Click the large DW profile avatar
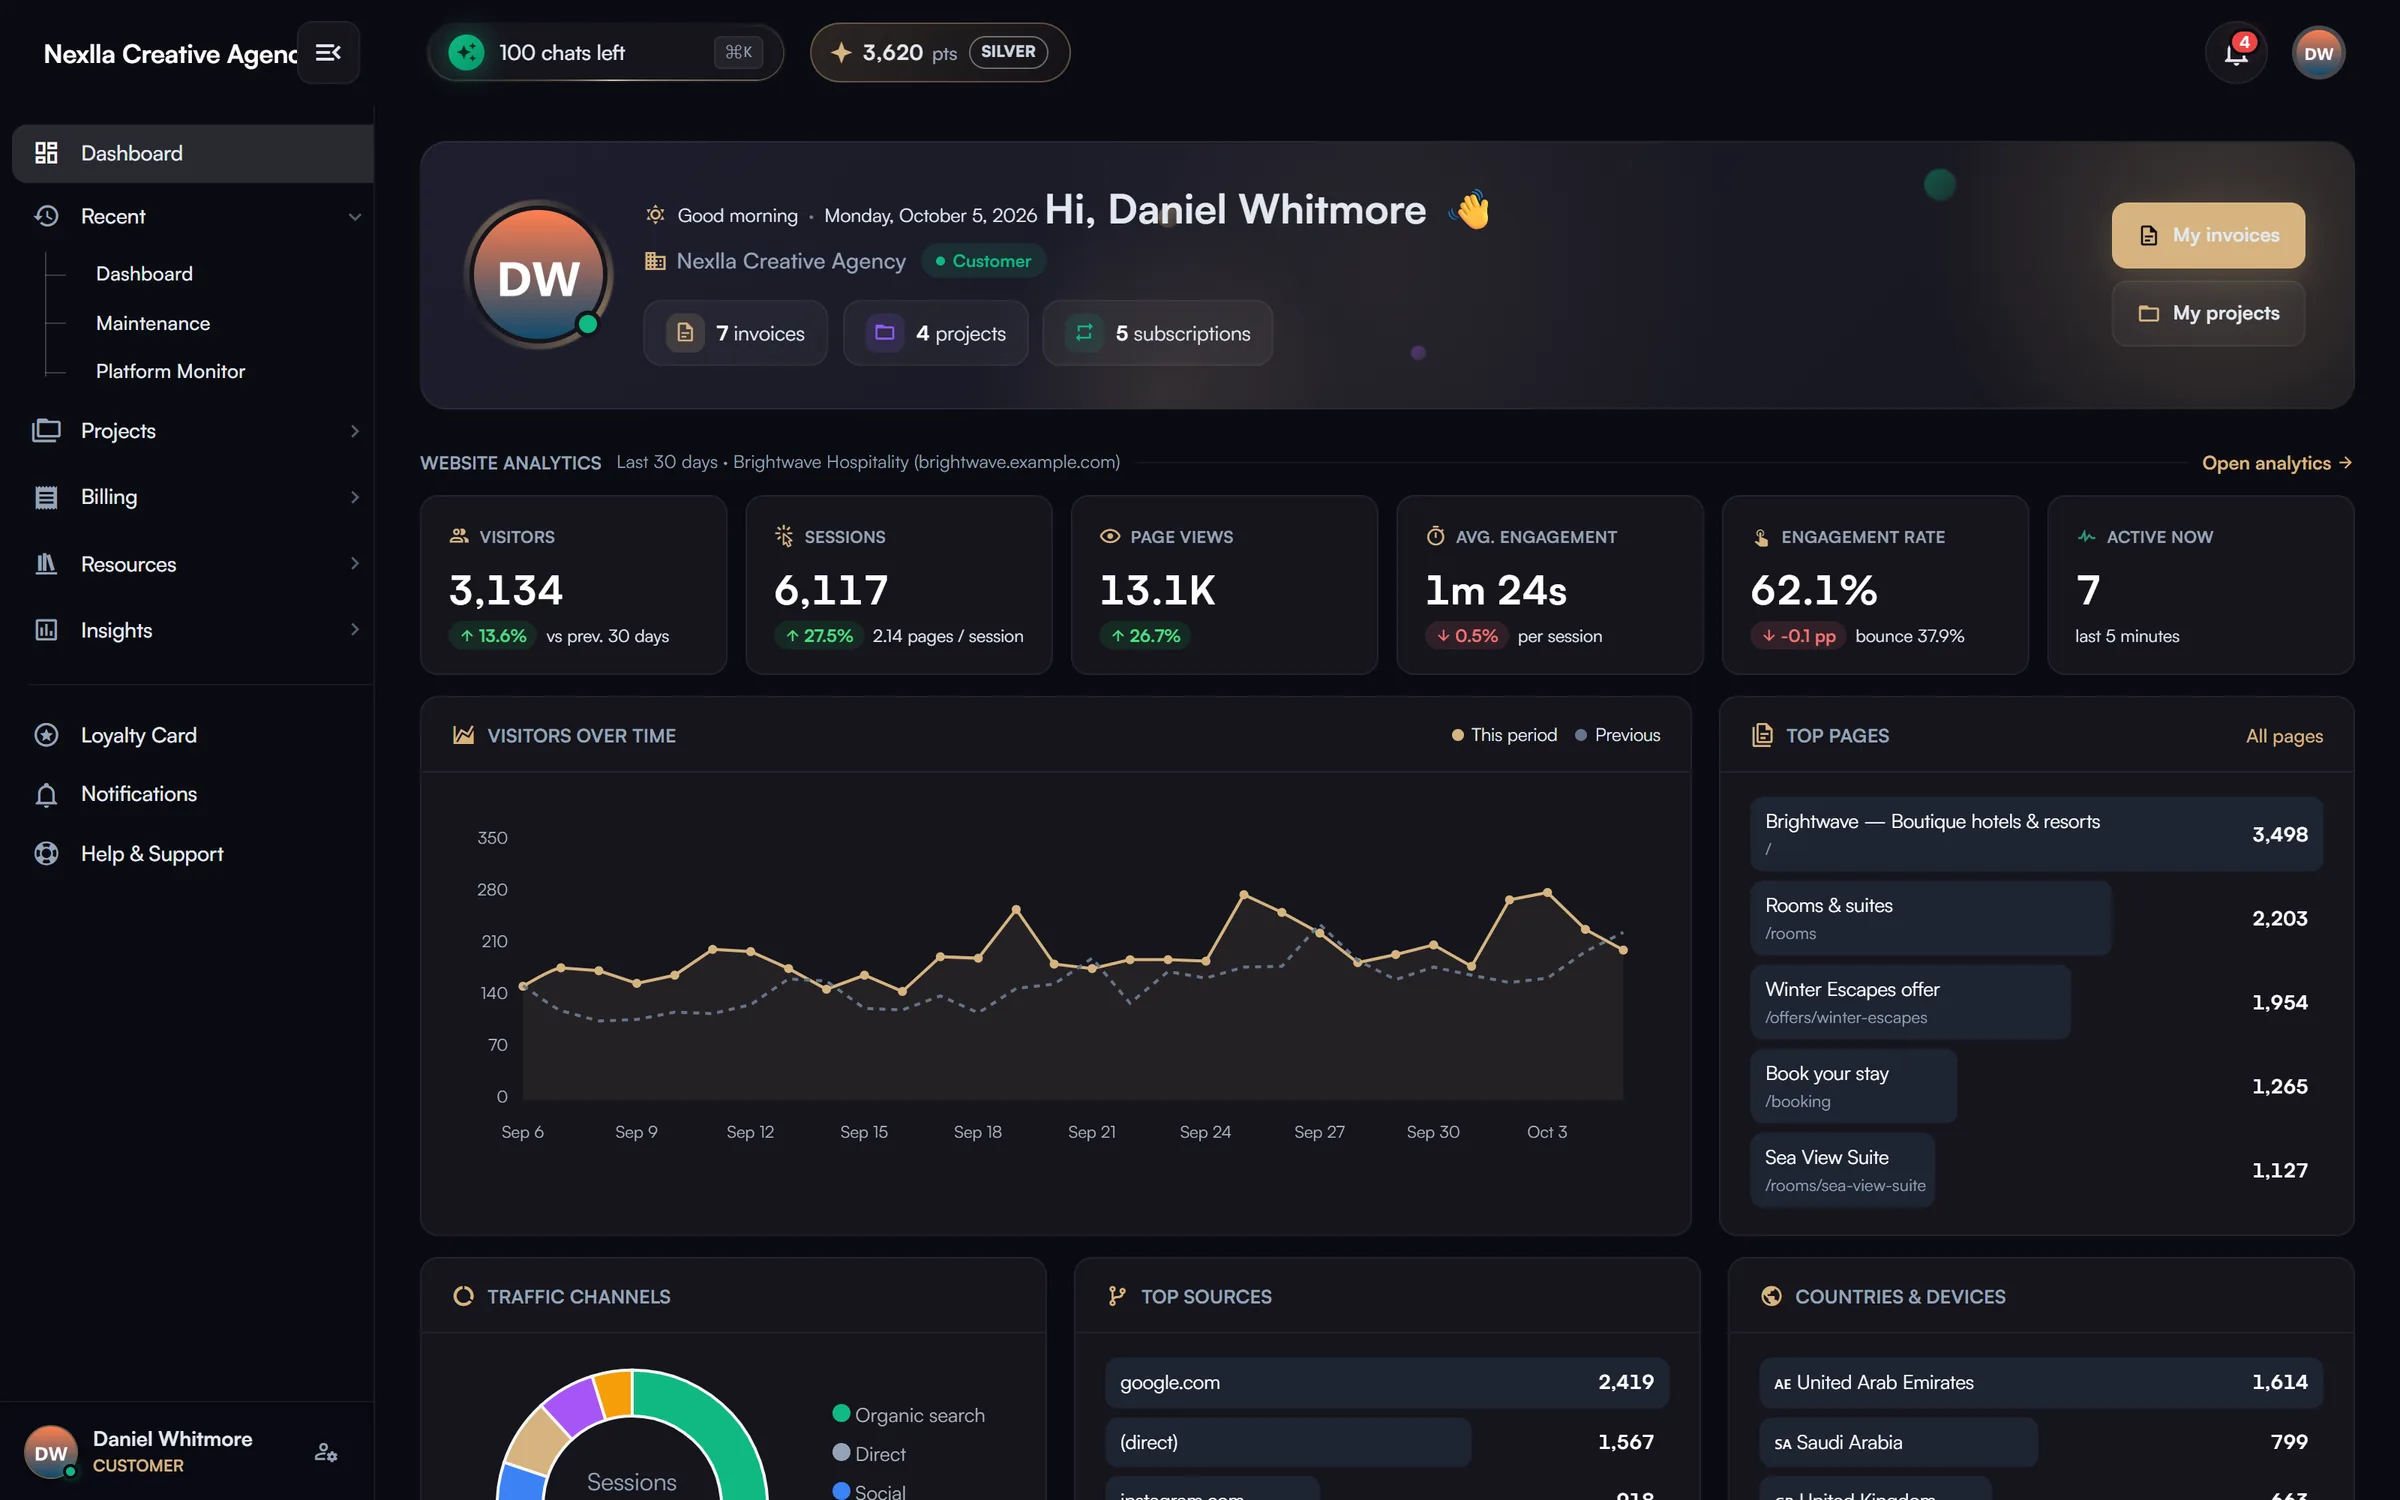The image size is (2400, 1500). [x=539, y=275]
